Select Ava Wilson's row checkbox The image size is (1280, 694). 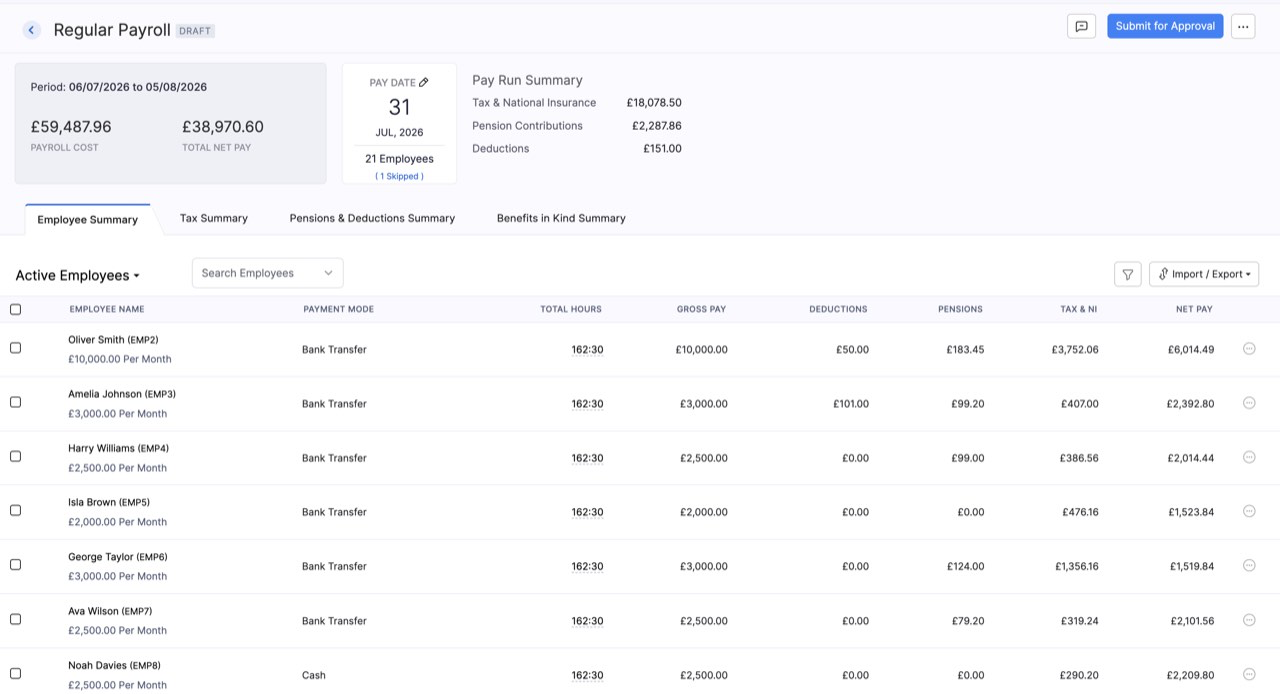click(x=15, y=619)
